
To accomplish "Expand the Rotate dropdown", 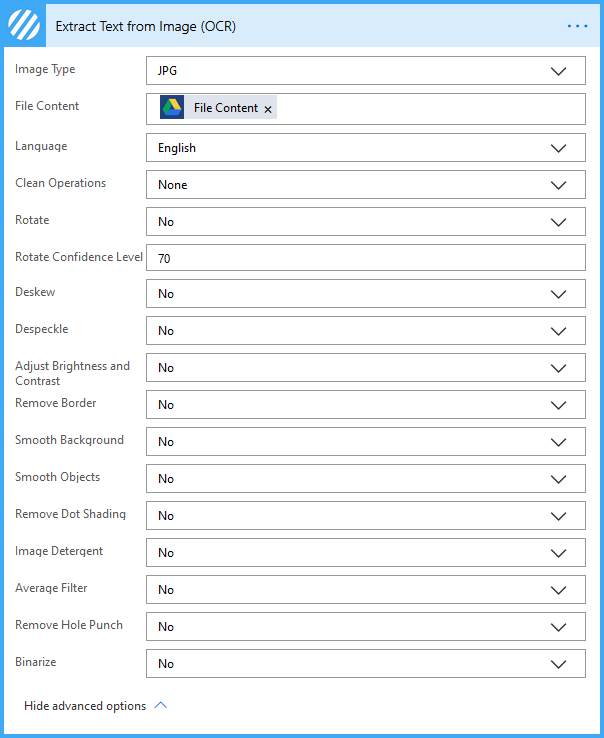I will tap(366, 222).
